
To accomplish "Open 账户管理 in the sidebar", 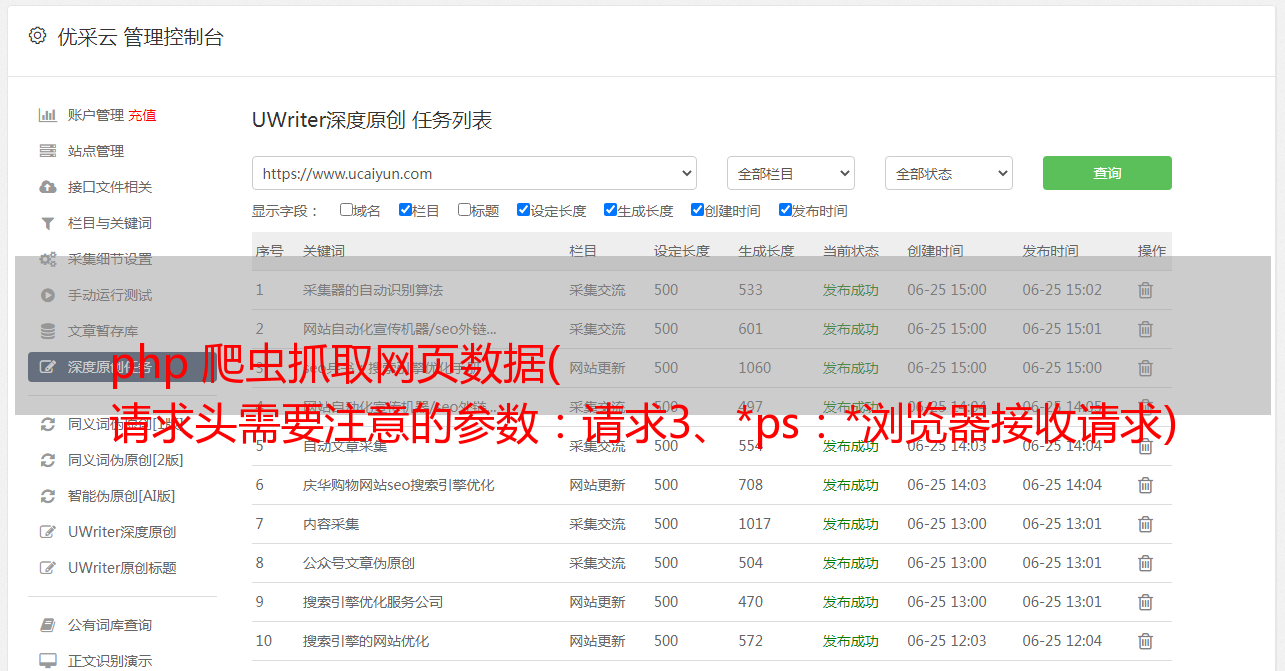I will pyautogui.click(x=96, y=115).
